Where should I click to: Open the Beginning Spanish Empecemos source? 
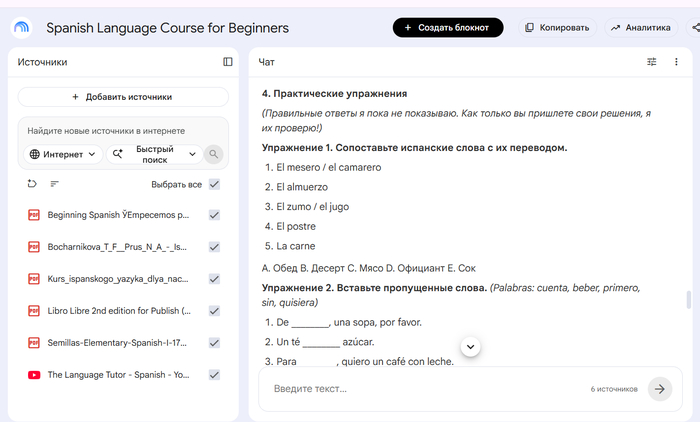[118, 215]
